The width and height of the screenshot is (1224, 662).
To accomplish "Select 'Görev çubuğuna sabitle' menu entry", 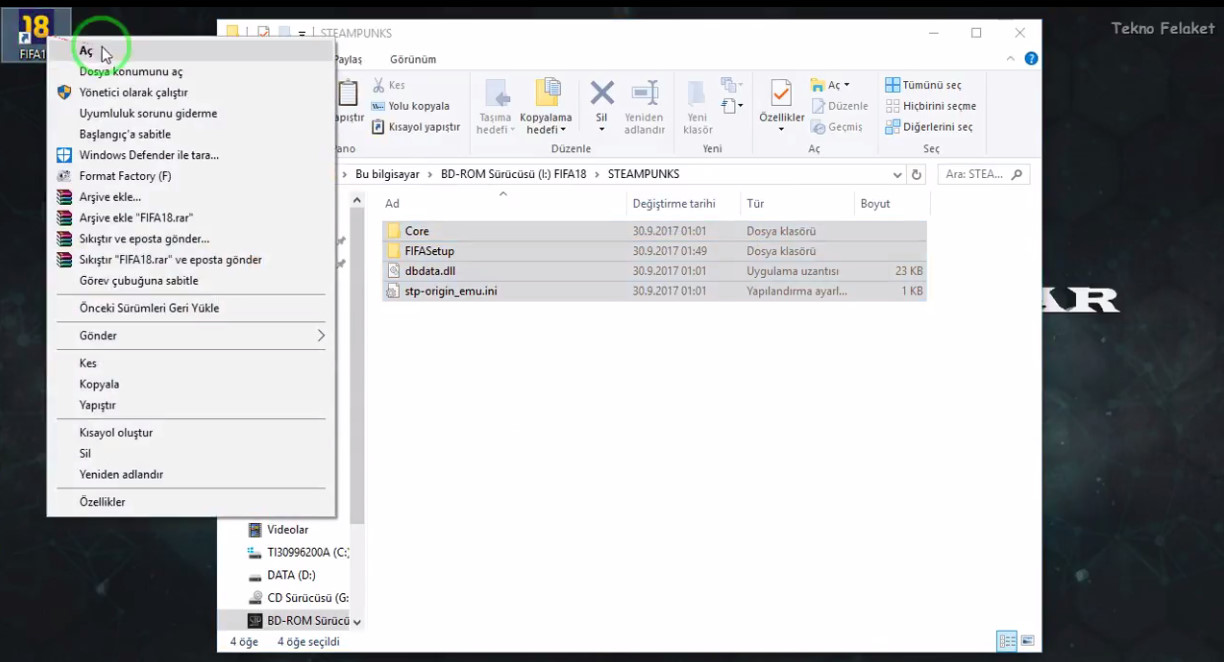I will click(191, 281).
